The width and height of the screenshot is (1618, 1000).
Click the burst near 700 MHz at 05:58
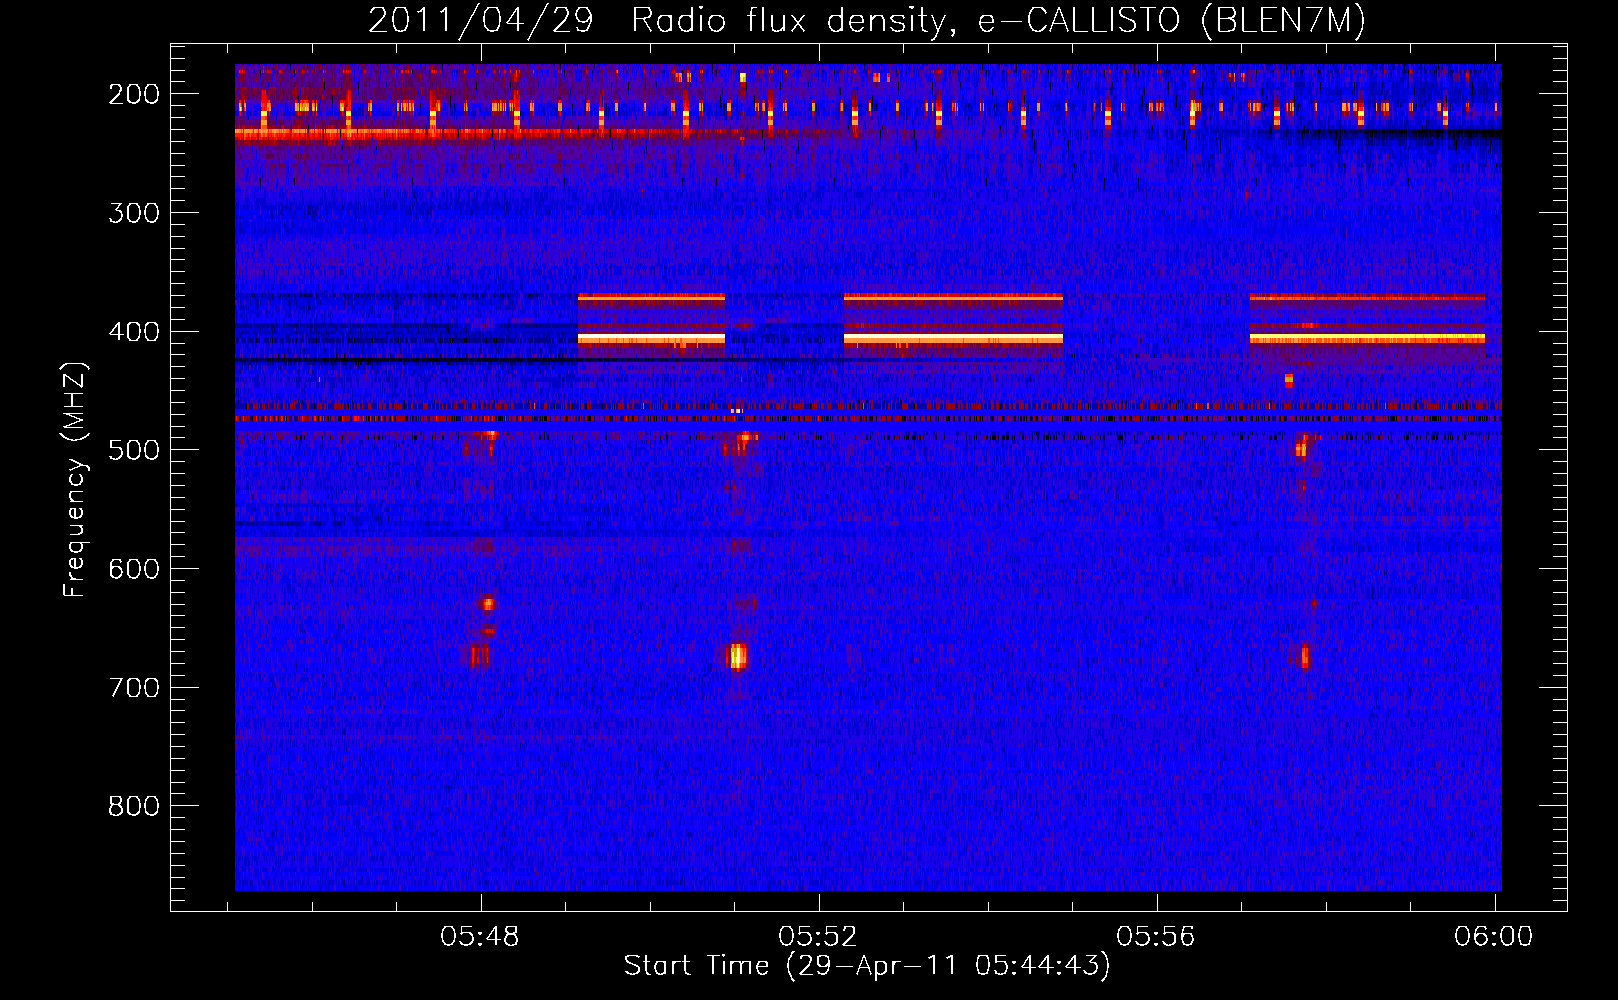[x=1304, y=657]
